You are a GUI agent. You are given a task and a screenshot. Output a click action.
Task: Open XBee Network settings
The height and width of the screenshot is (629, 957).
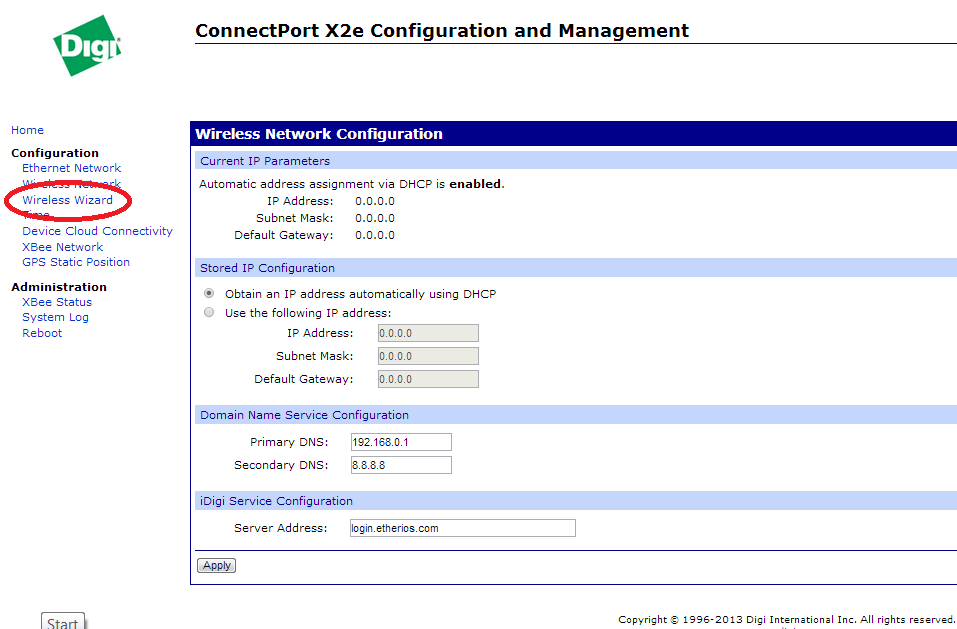[x=62, y=247]
